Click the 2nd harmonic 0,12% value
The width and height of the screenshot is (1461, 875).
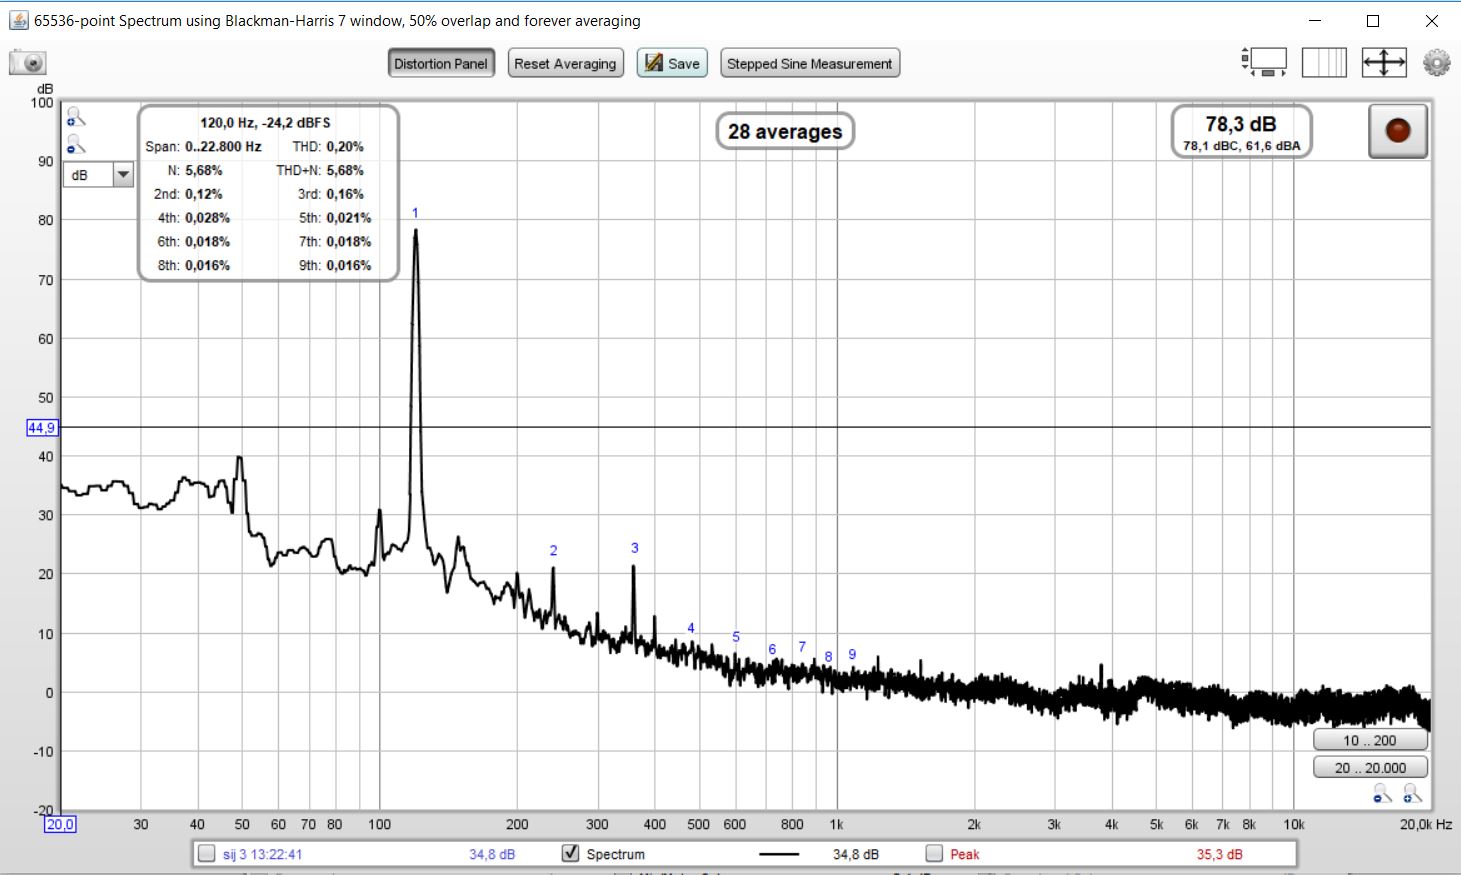click(203, 194)
